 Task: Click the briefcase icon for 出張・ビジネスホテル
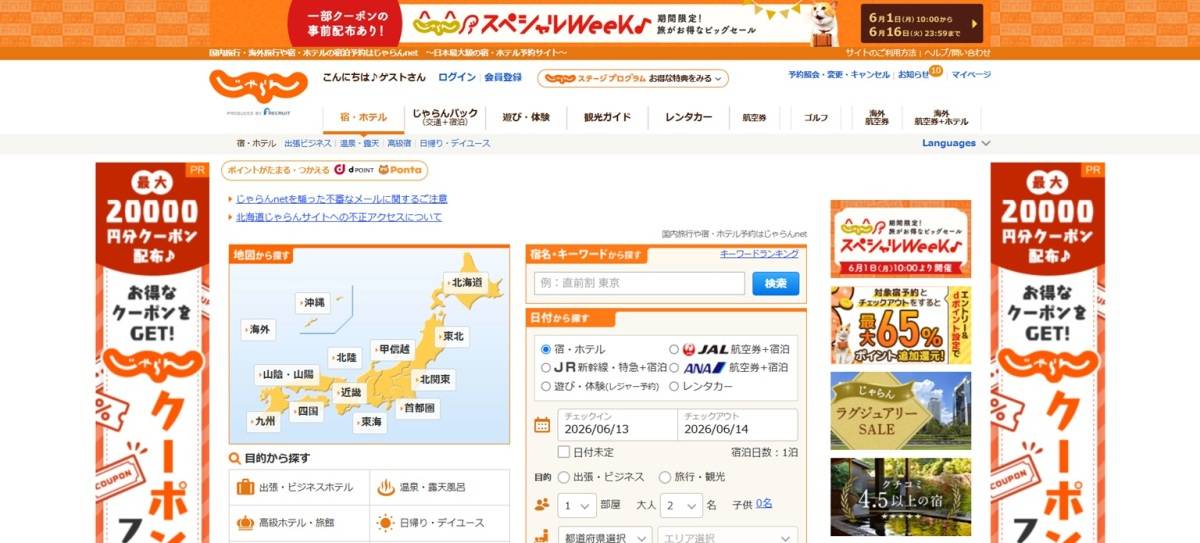tap(245, 487)
